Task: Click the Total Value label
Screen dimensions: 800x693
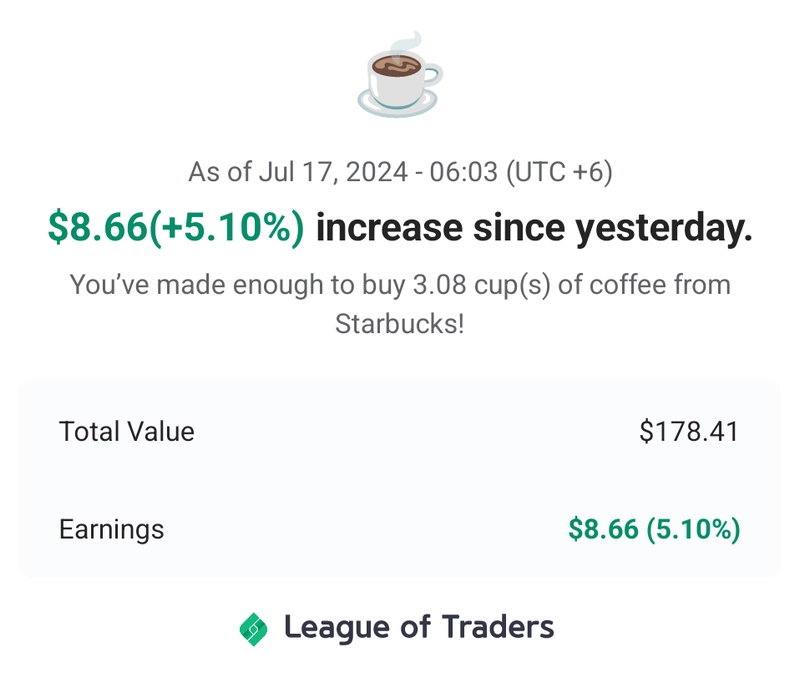Action: coord(127,432)
